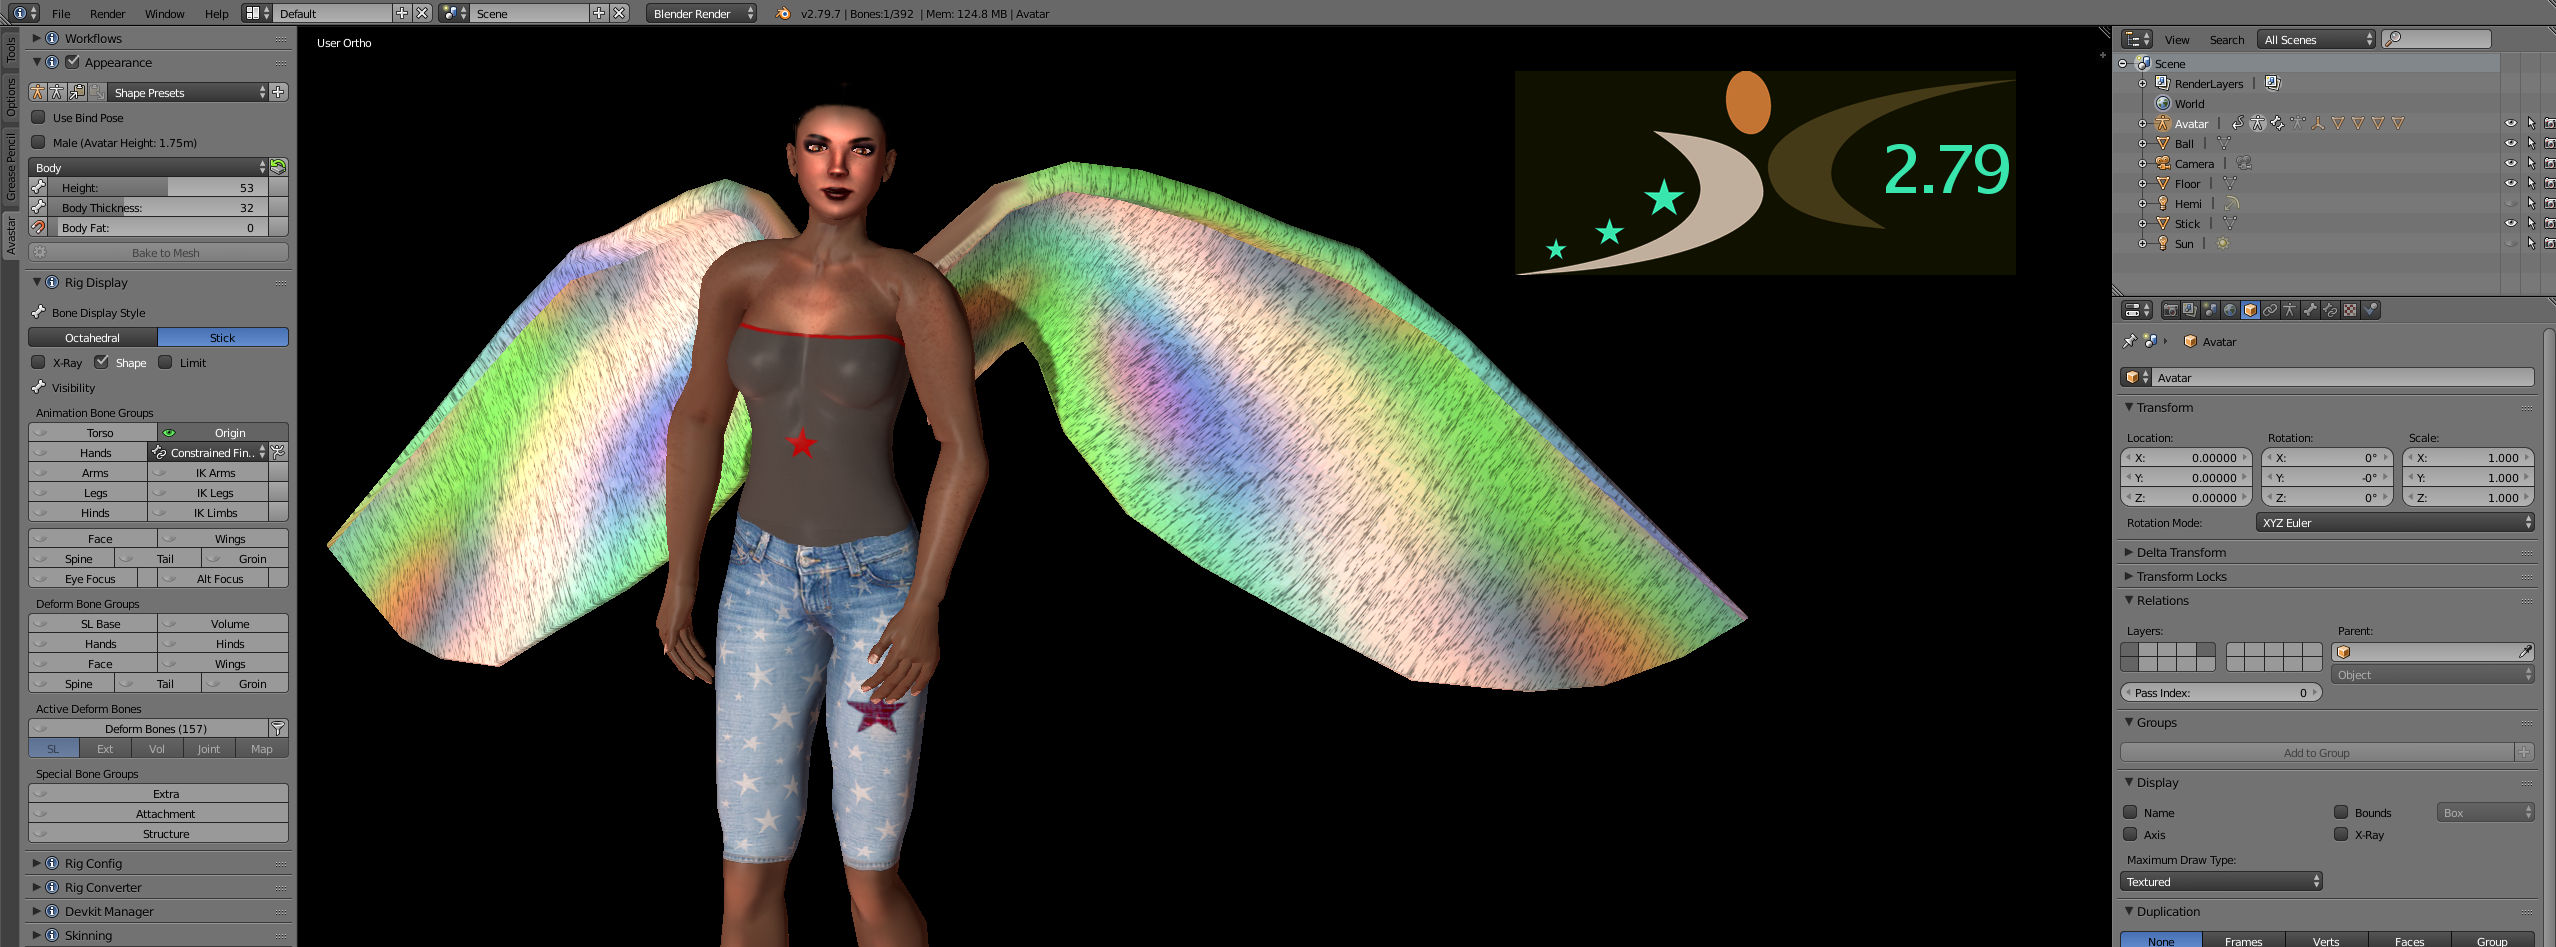Screen dimensions: 2556x947
Task: Hide the Avatar object via its eye icon
Action: [x=2510, y=123]
